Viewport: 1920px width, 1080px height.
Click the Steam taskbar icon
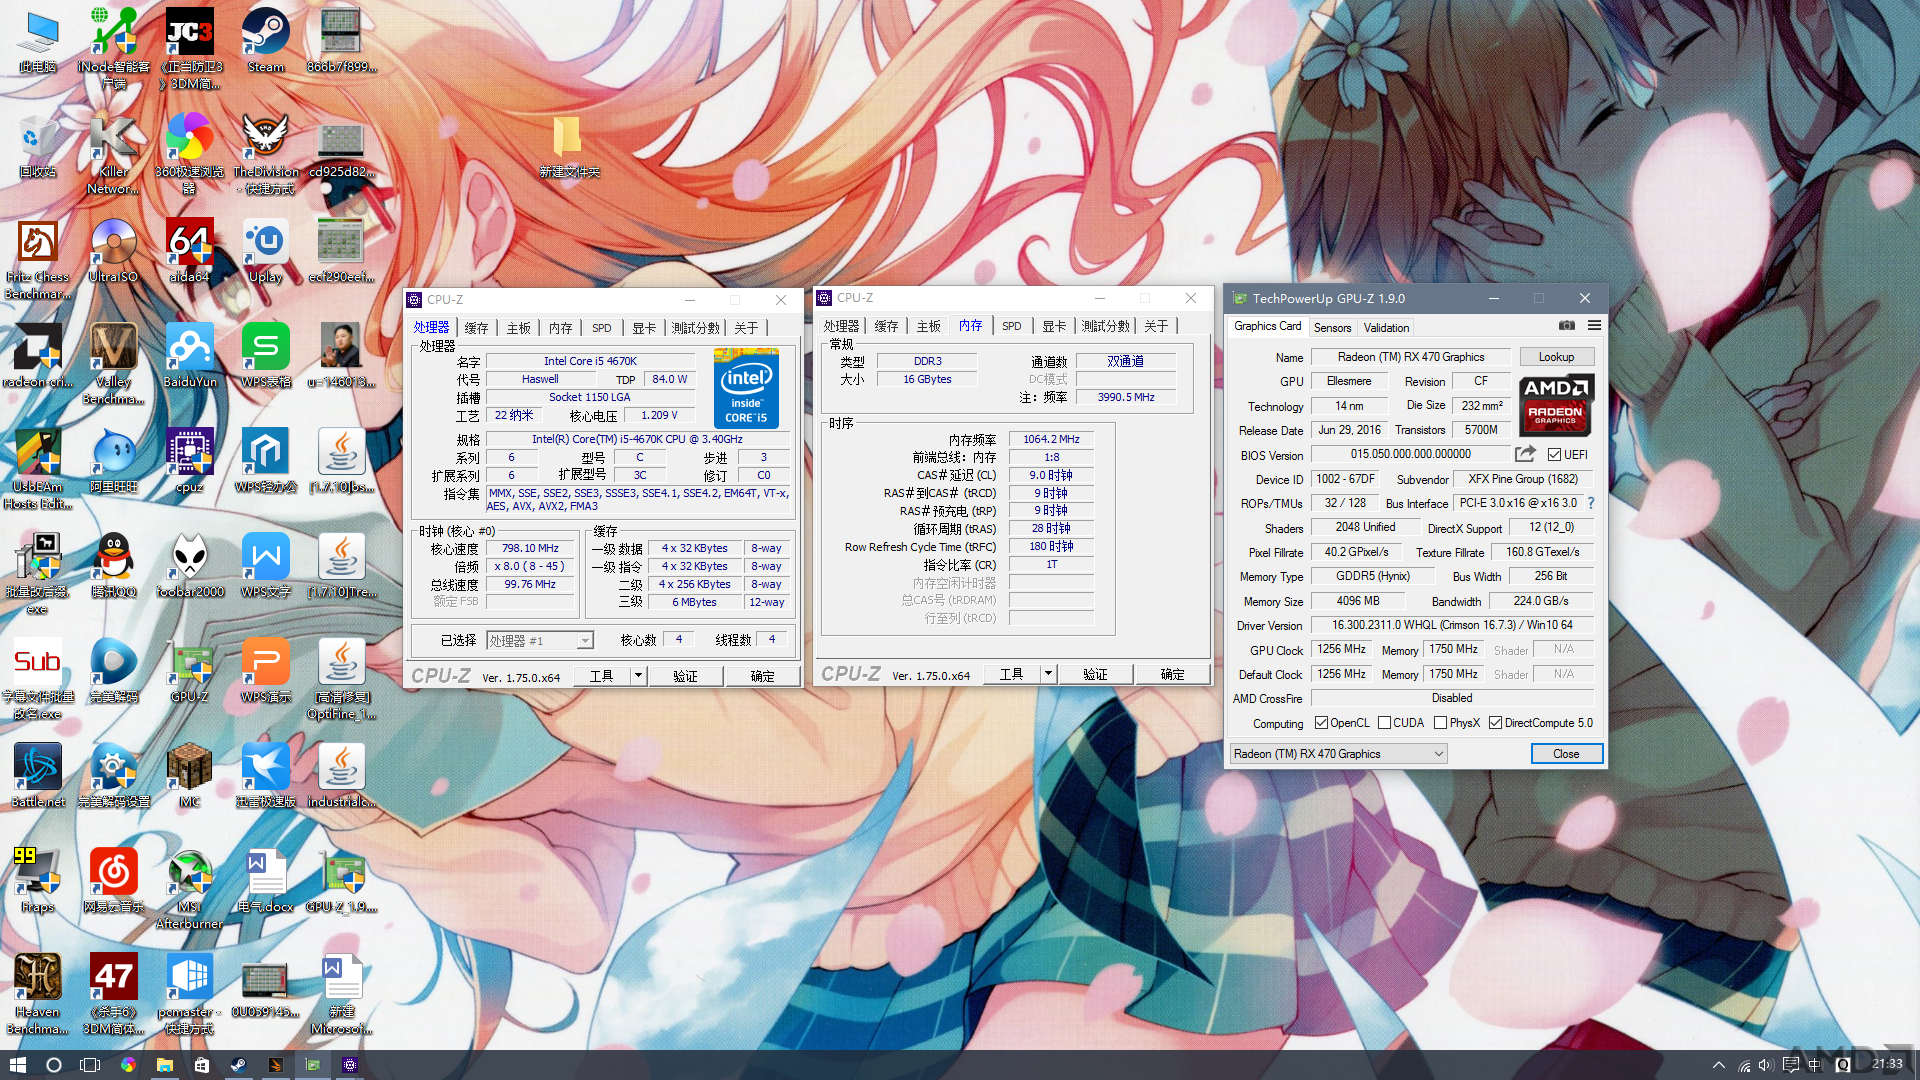(x=238, y=1065)
